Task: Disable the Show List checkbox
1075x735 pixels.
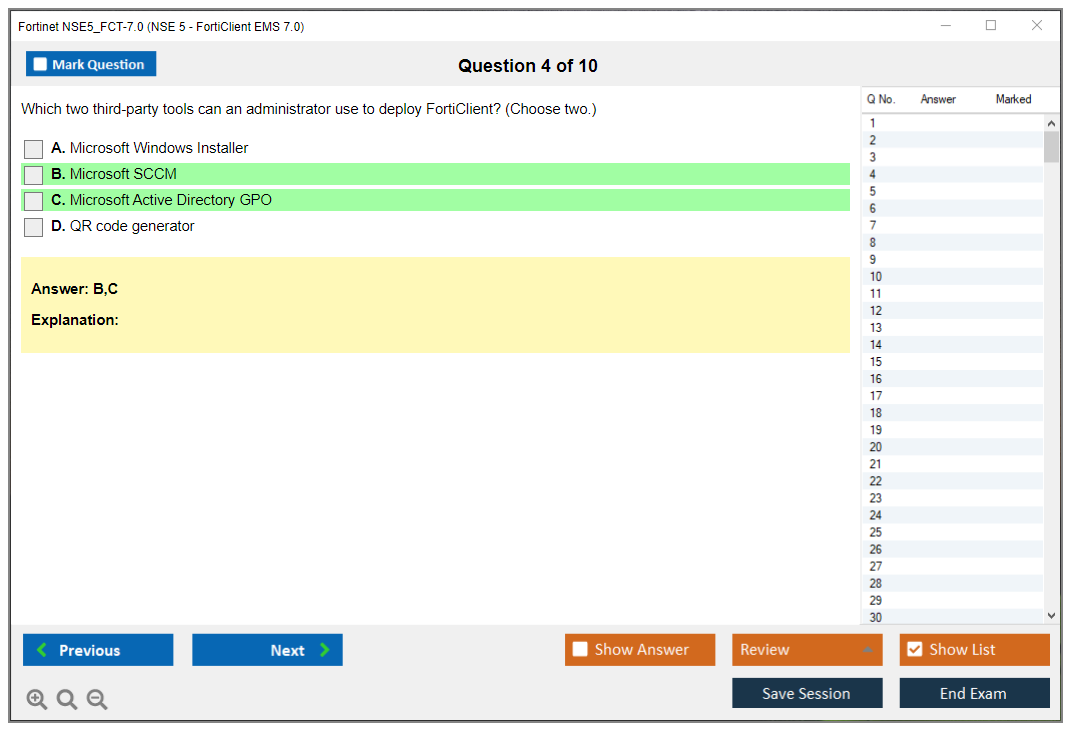Action: tap(914, 650)
